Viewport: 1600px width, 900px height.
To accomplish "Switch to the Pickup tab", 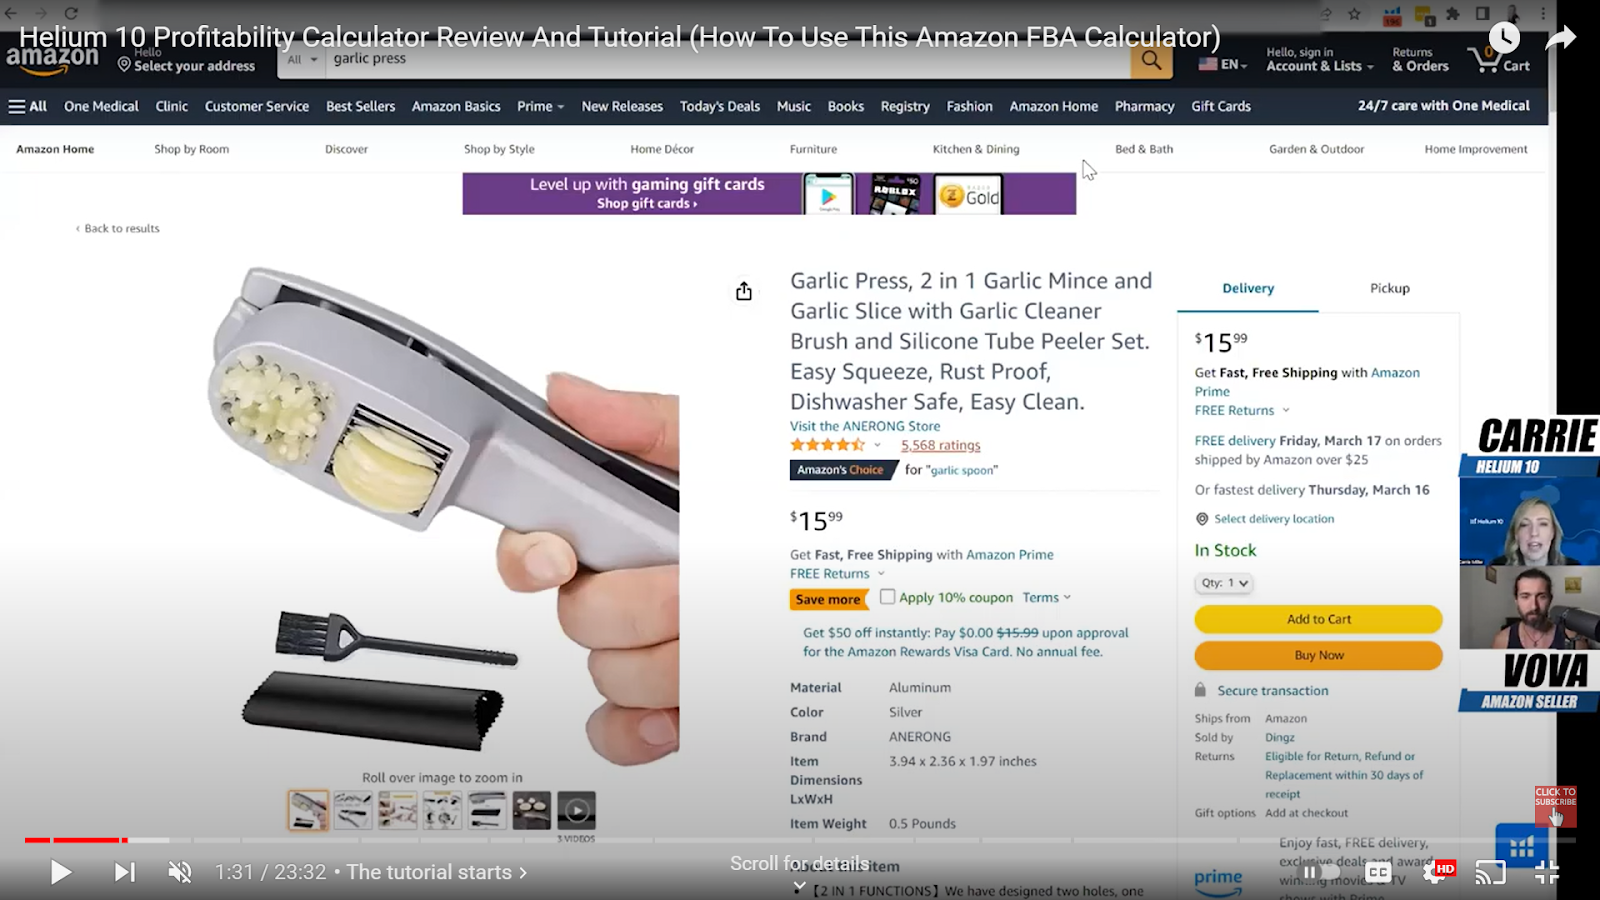I will 1389,288.
